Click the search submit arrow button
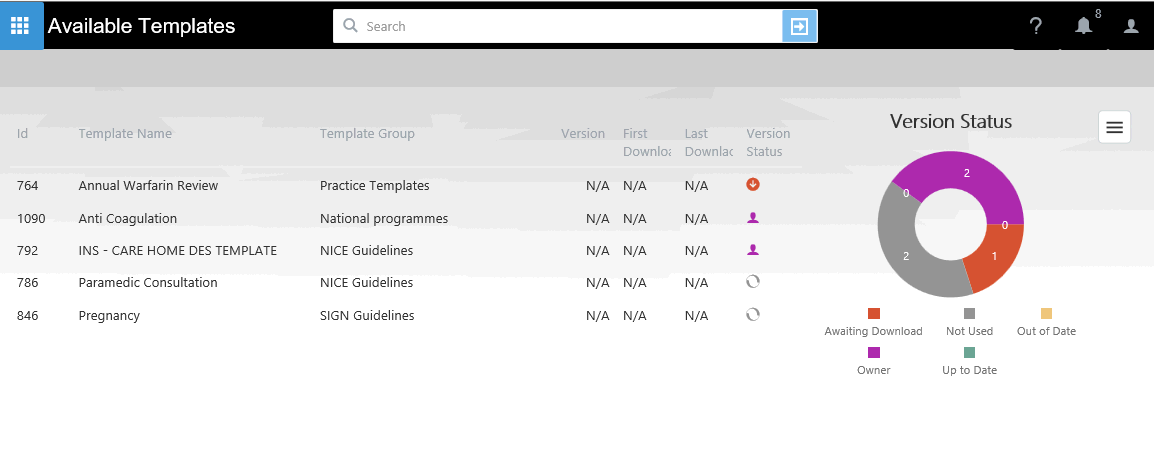This screenshot has height=461, width=1154. (x=799, y=26)
